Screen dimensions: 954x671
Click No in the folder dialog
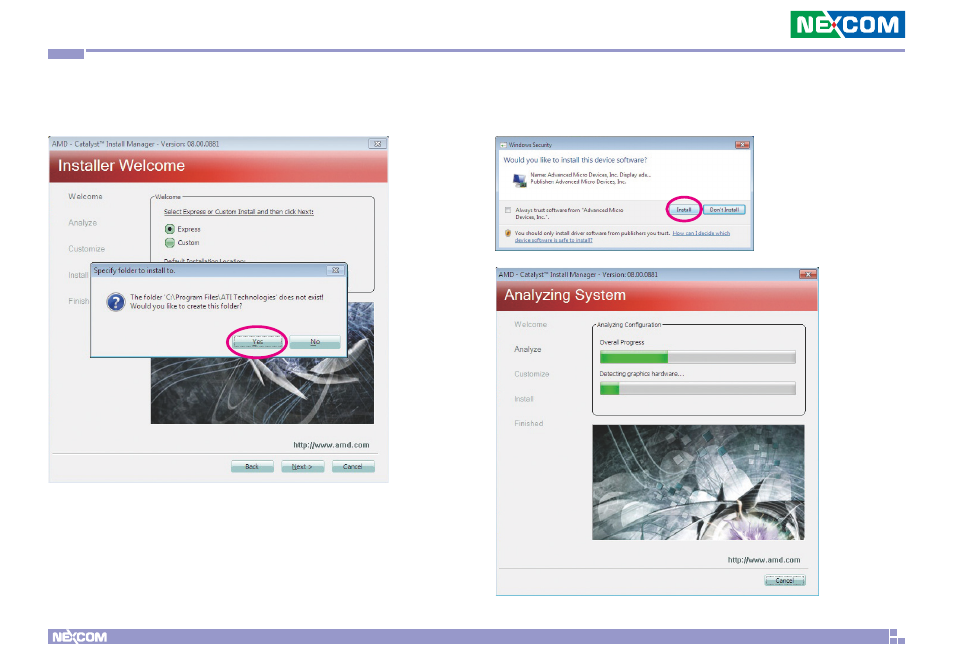[x=315, y=342]
